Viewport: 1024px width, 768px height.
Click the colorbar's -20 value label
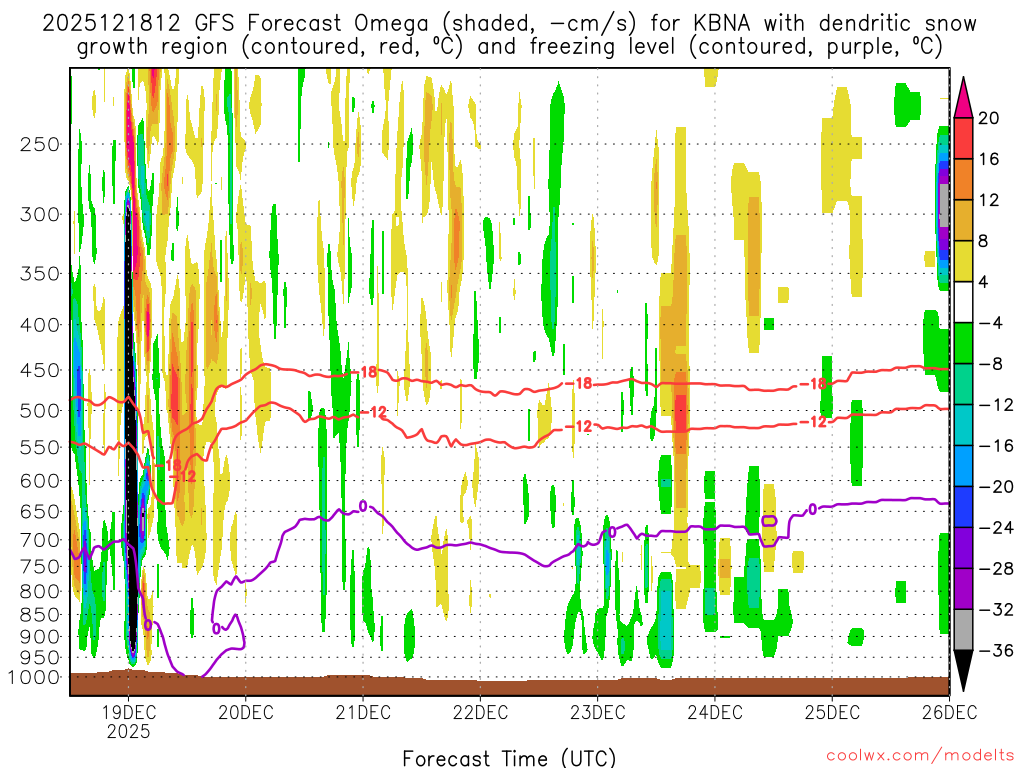point(996,487)
